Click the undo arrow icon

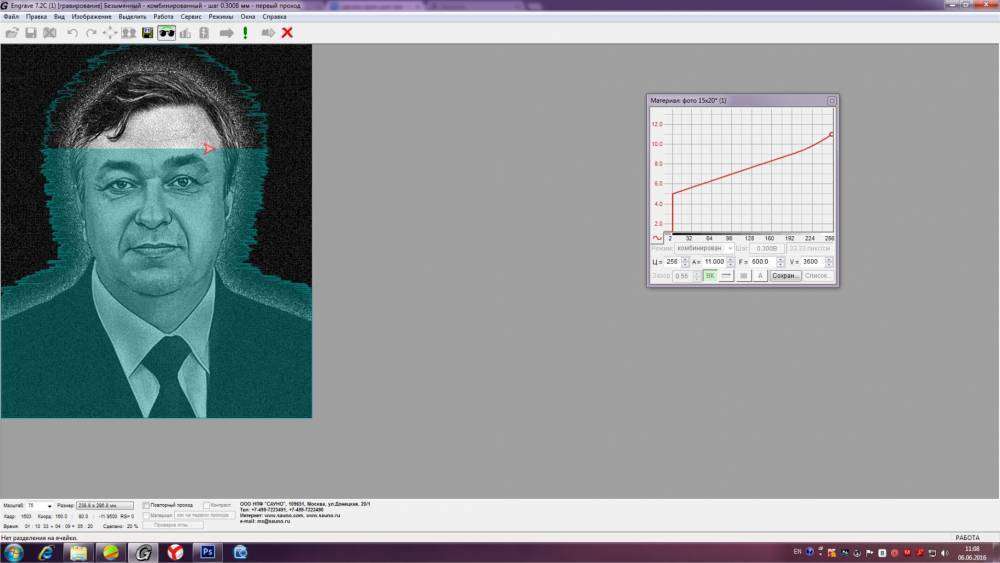72,33
